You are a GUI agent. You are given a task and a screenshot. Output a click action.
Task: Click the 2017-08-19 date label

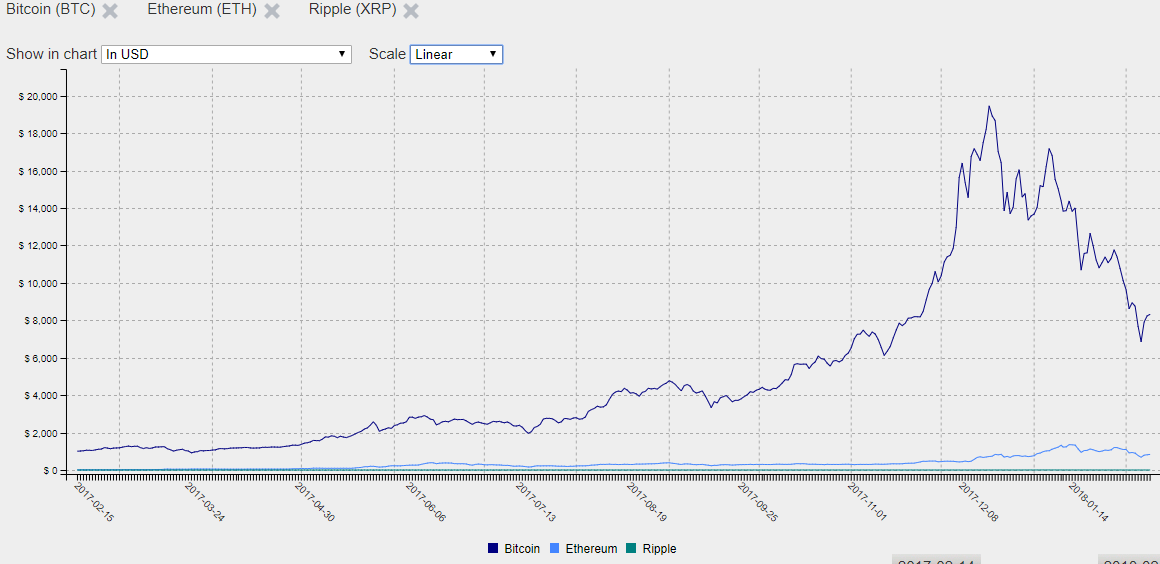[x=645, y=502]
